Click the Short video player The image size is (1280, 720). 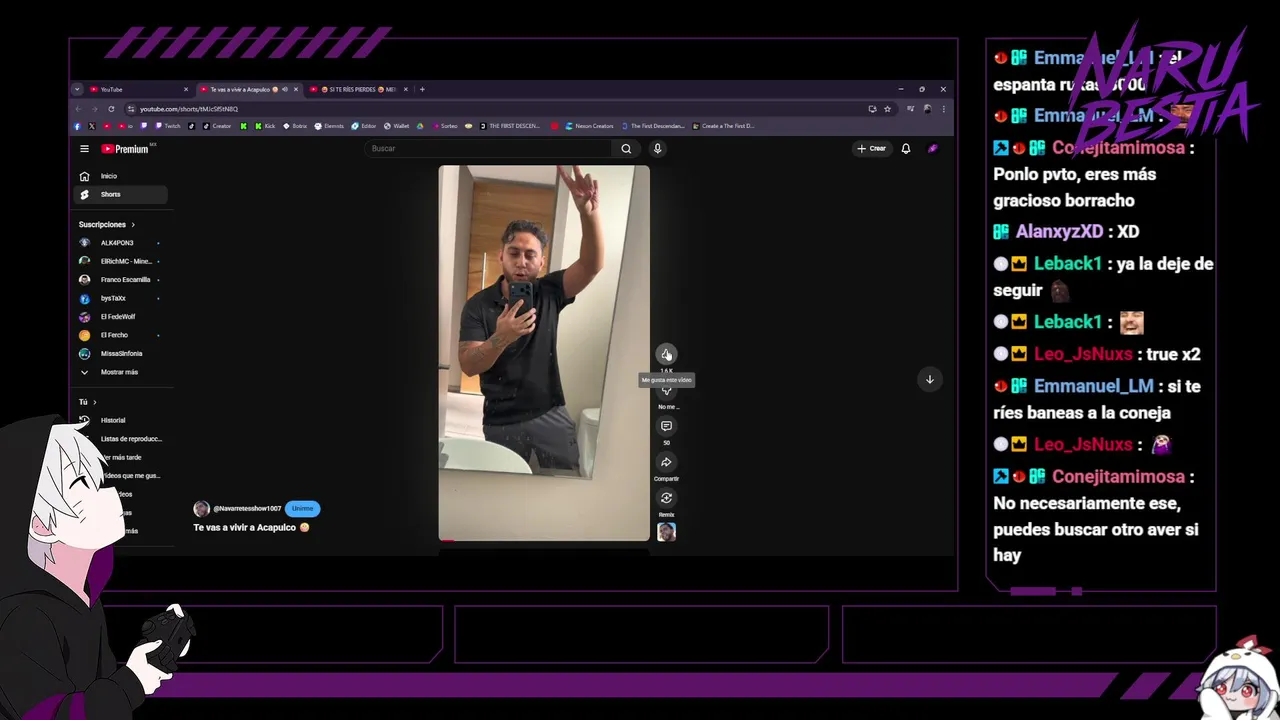(544, 353)
